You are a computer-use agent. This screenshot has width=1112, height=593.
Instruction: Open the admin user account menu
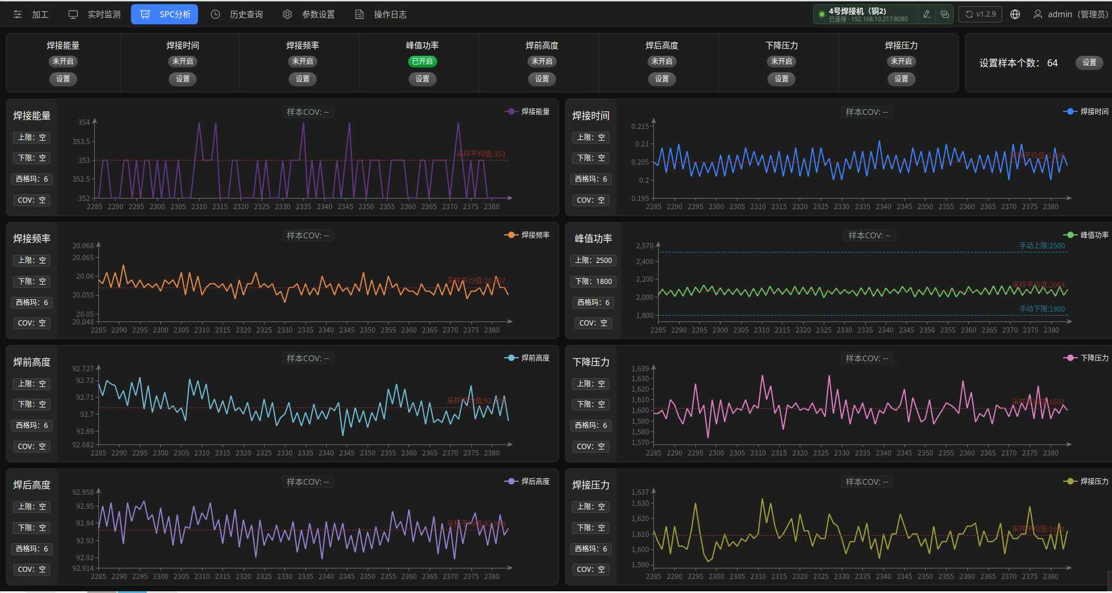1070,14
